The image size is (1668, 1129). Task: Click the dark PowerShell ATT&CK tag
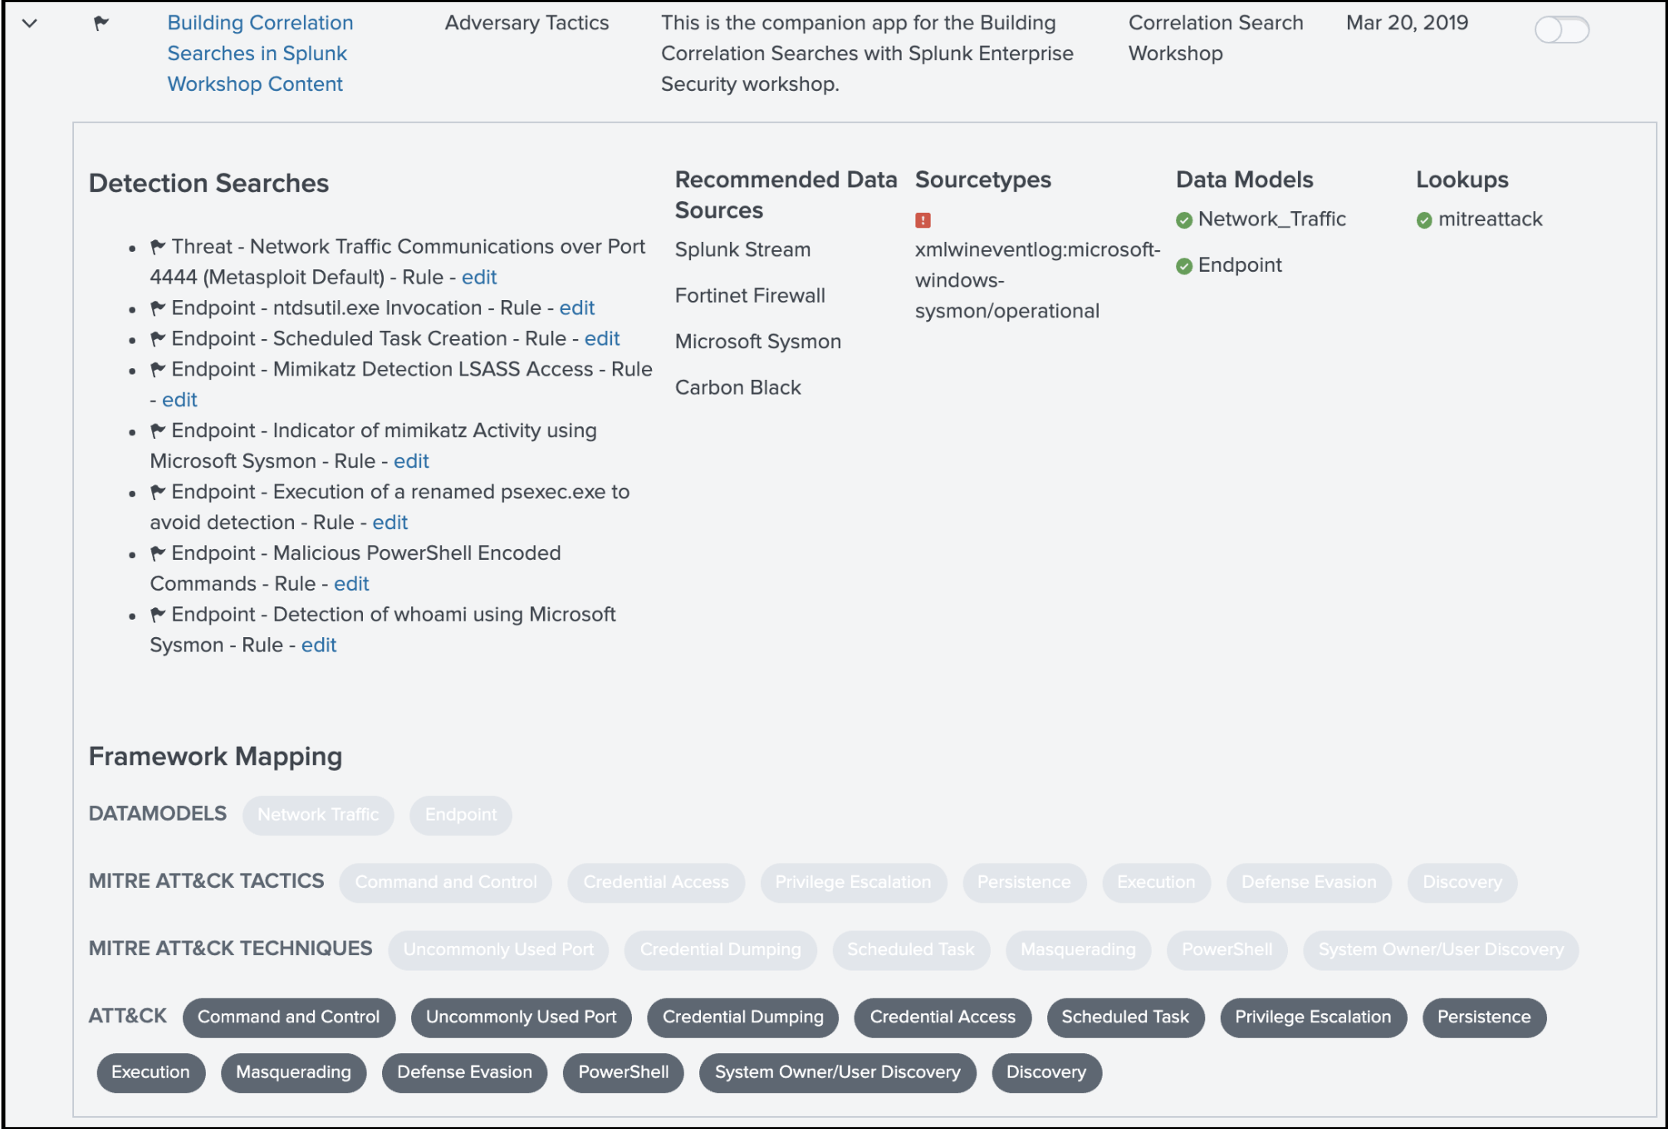(x=623, y=1072)
